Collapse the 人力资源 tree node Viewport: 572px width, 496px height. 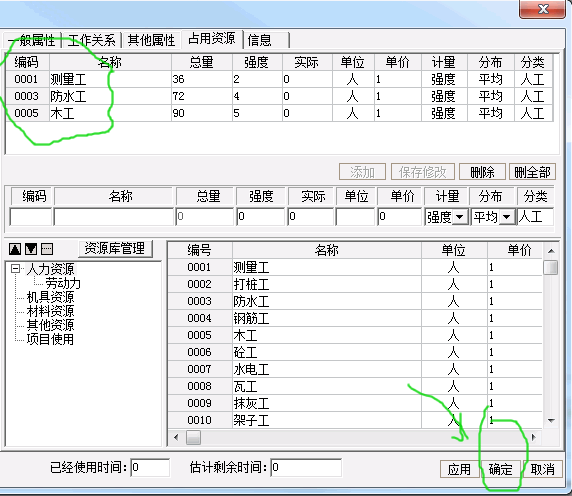(x=15, y=269)
